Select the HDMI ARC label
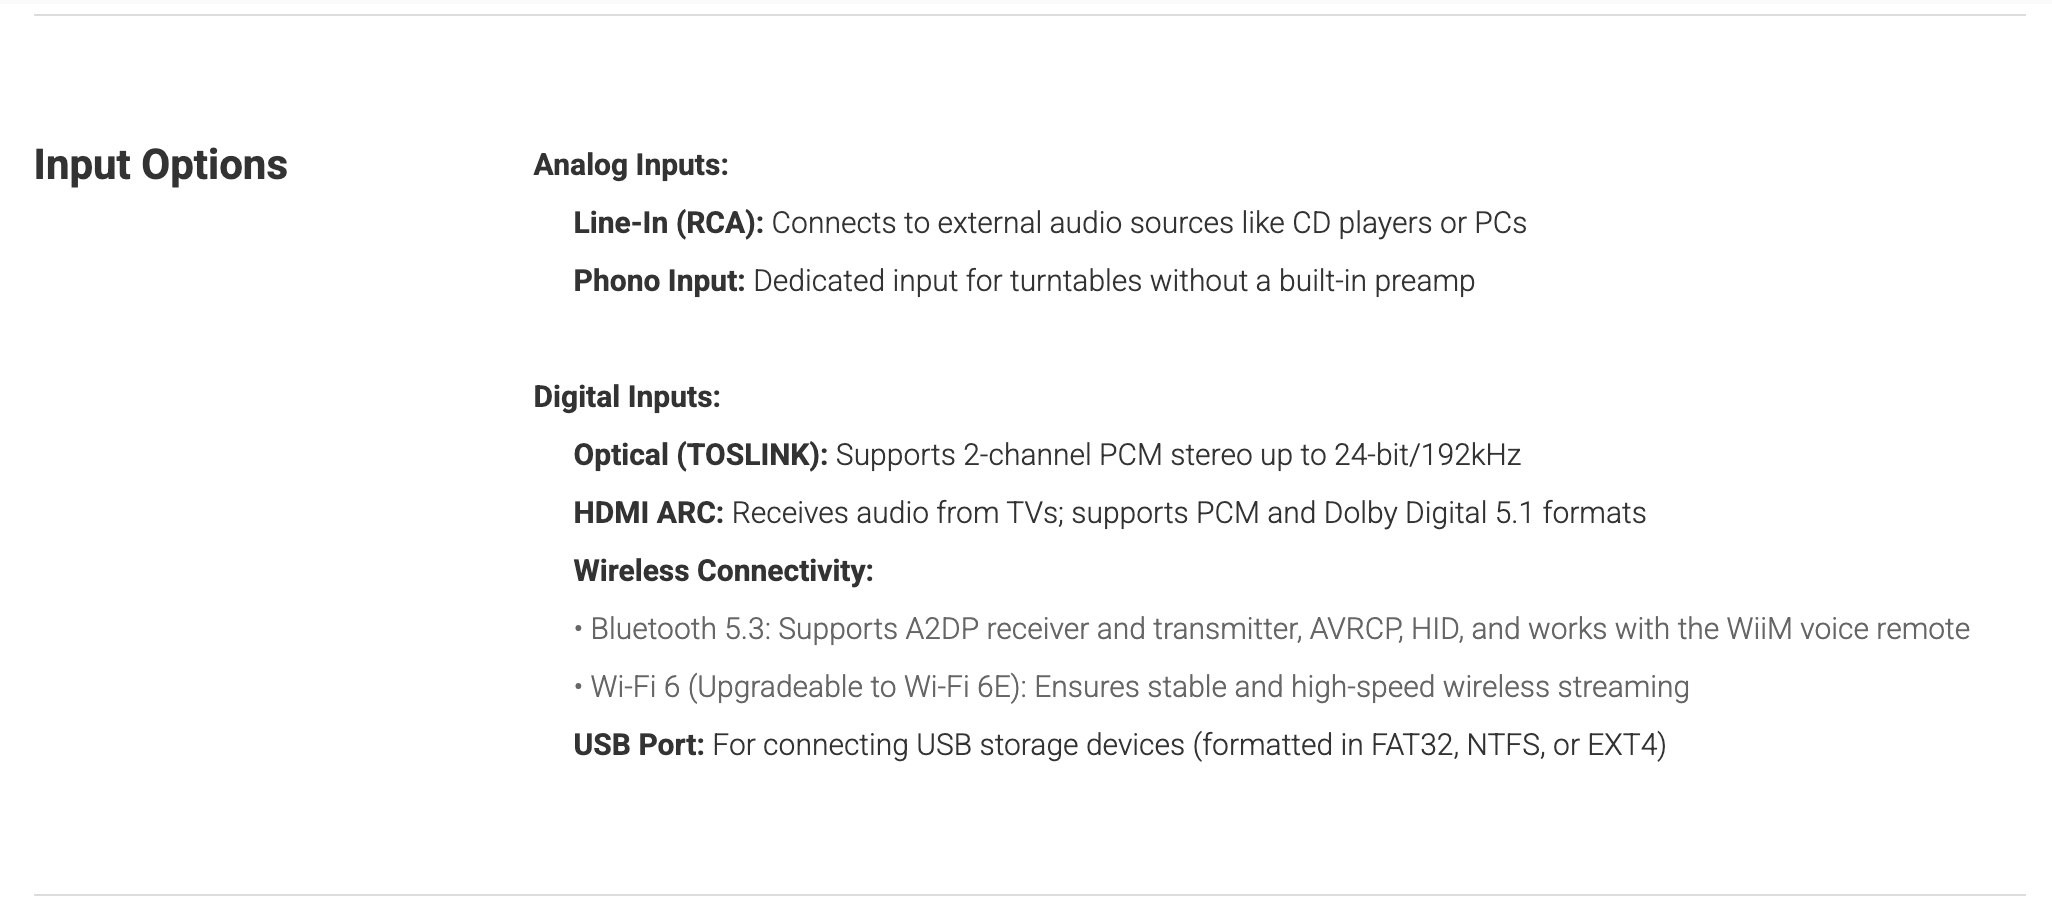The image size is (2052, 924). pyautogui.click(x=648, y=513)
